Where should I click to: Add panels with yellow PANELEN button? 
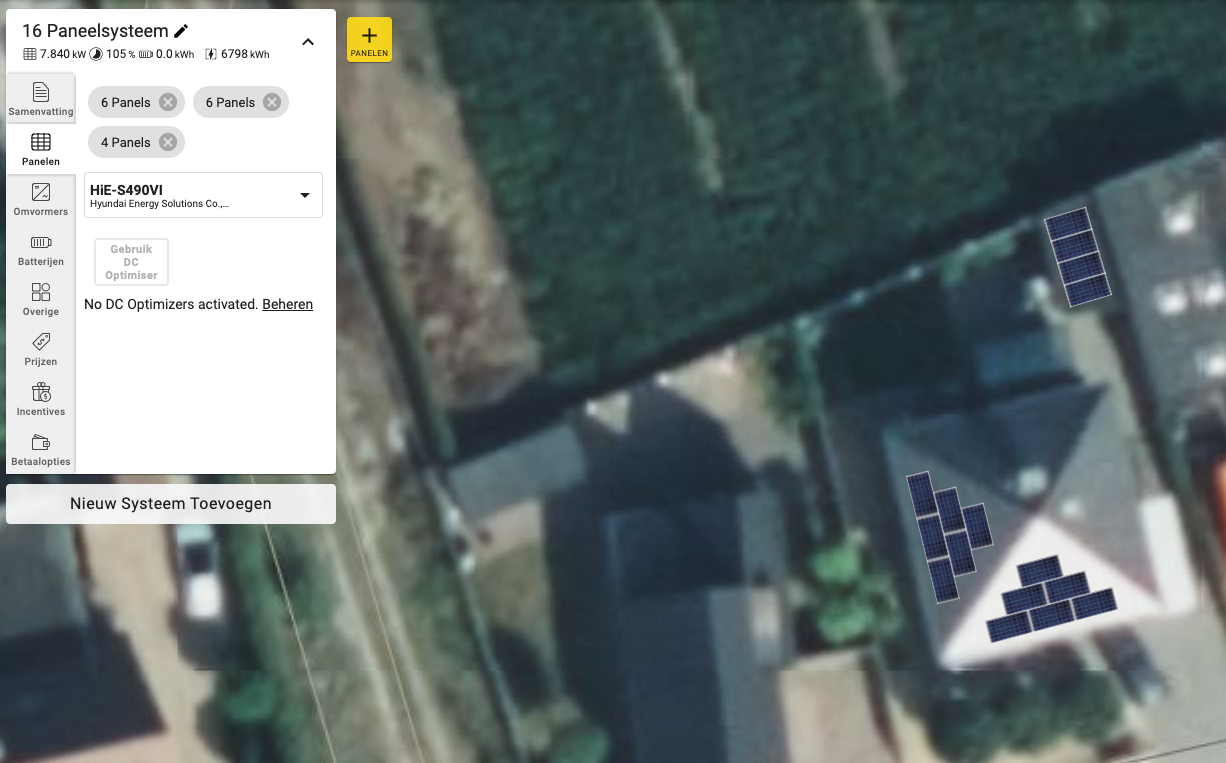[x=369, y=40]
